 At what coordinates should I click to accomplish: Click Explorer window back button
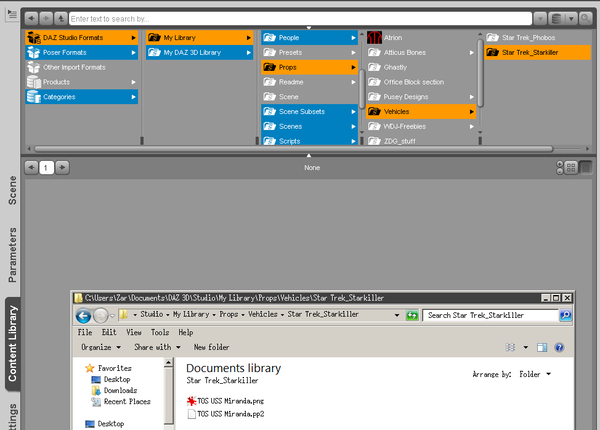coord(83,316)
